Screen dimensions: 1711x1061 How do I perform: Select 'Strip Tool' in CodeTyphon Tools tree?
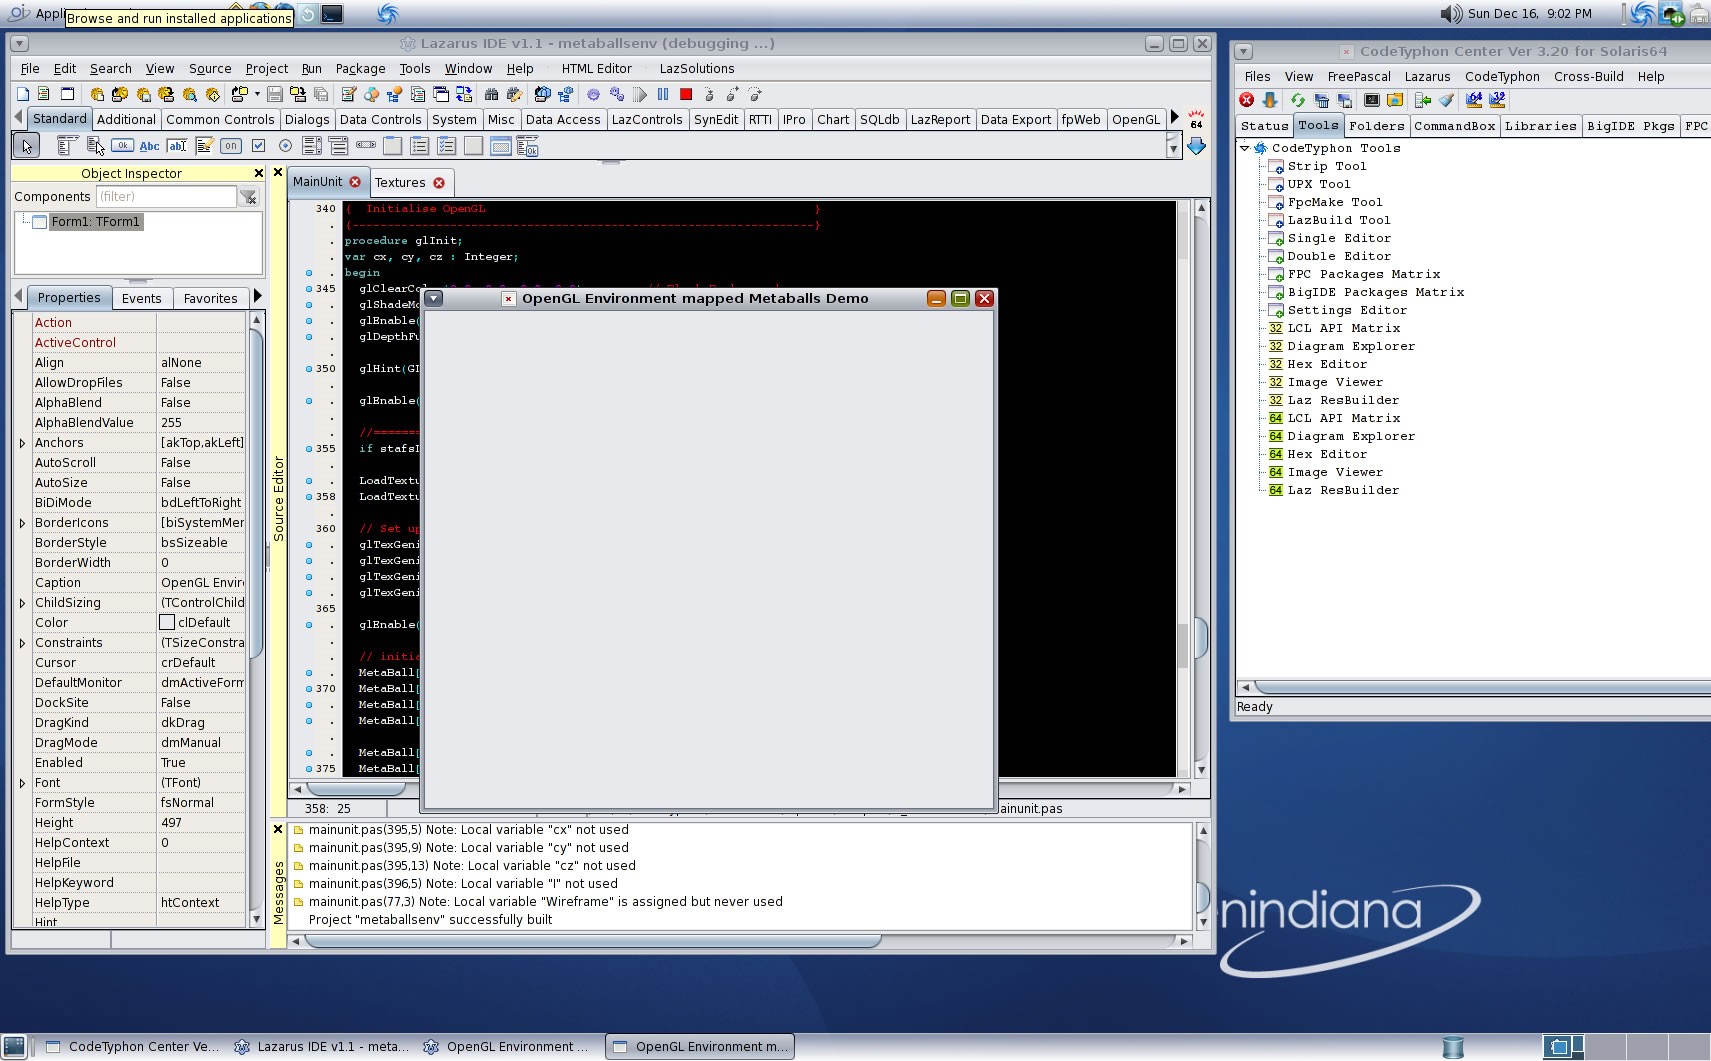[1326, 166]
